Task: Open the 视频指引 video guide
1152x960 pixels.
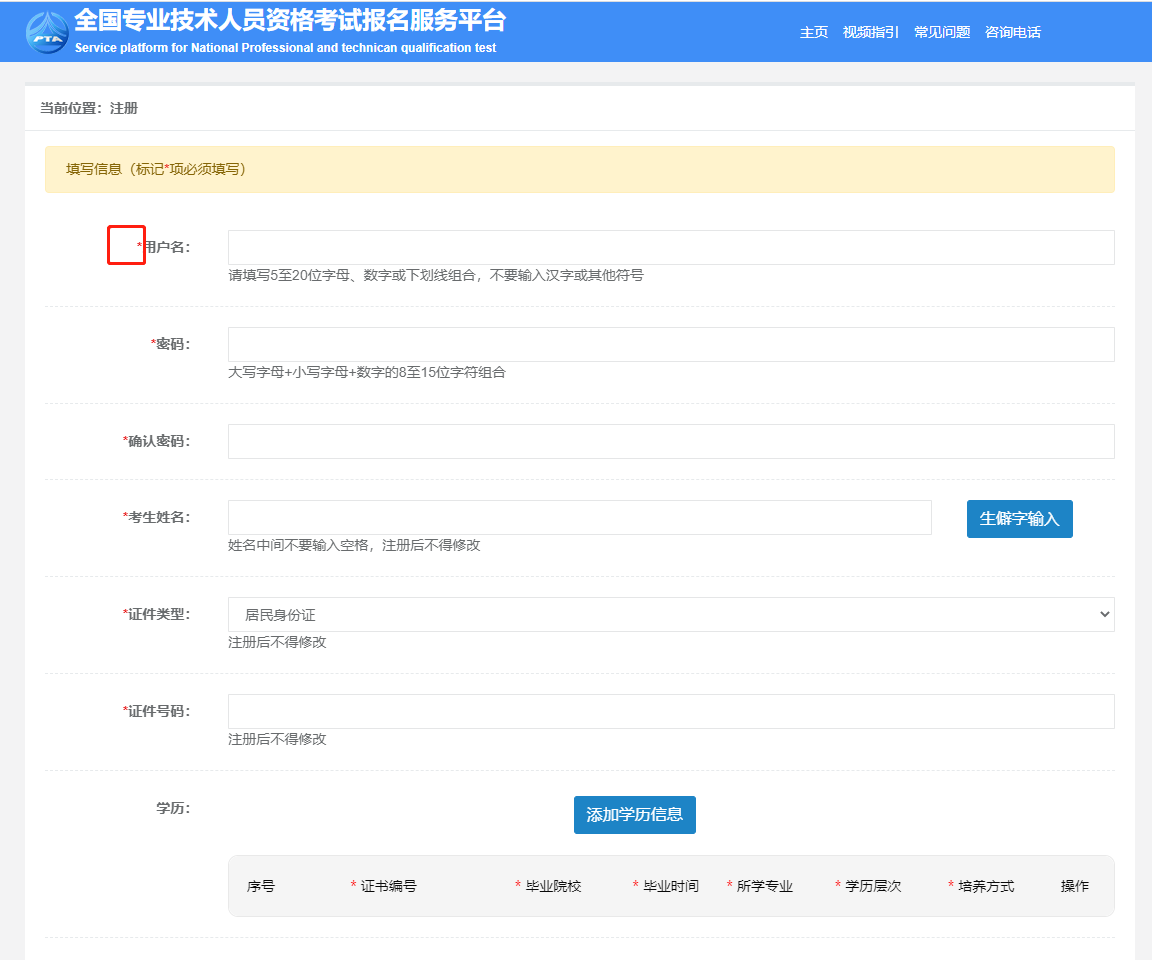Action: 870,31
